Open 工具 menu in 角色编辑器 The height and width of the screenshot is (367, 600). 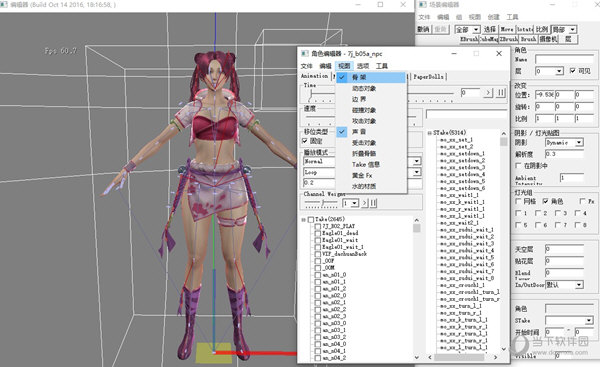tap(382, 66)
